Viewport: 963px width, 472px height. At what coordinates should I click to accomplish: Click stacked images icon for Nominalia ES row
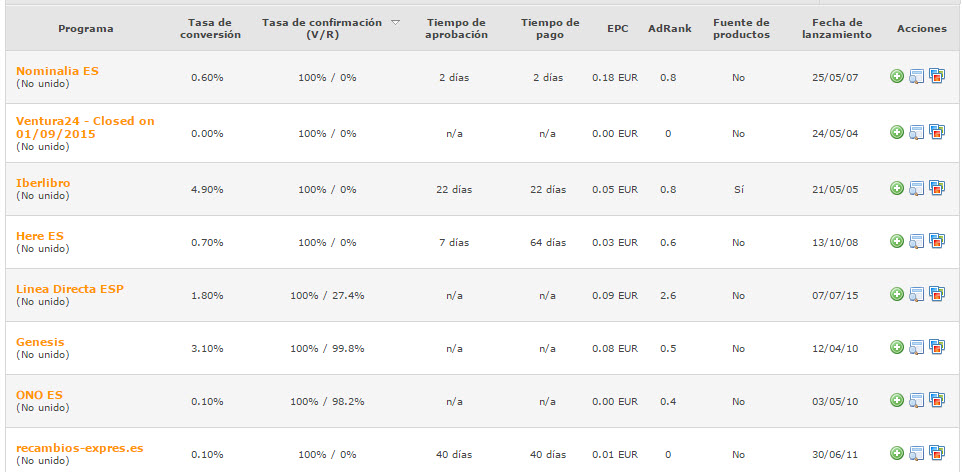click(937, 77)
